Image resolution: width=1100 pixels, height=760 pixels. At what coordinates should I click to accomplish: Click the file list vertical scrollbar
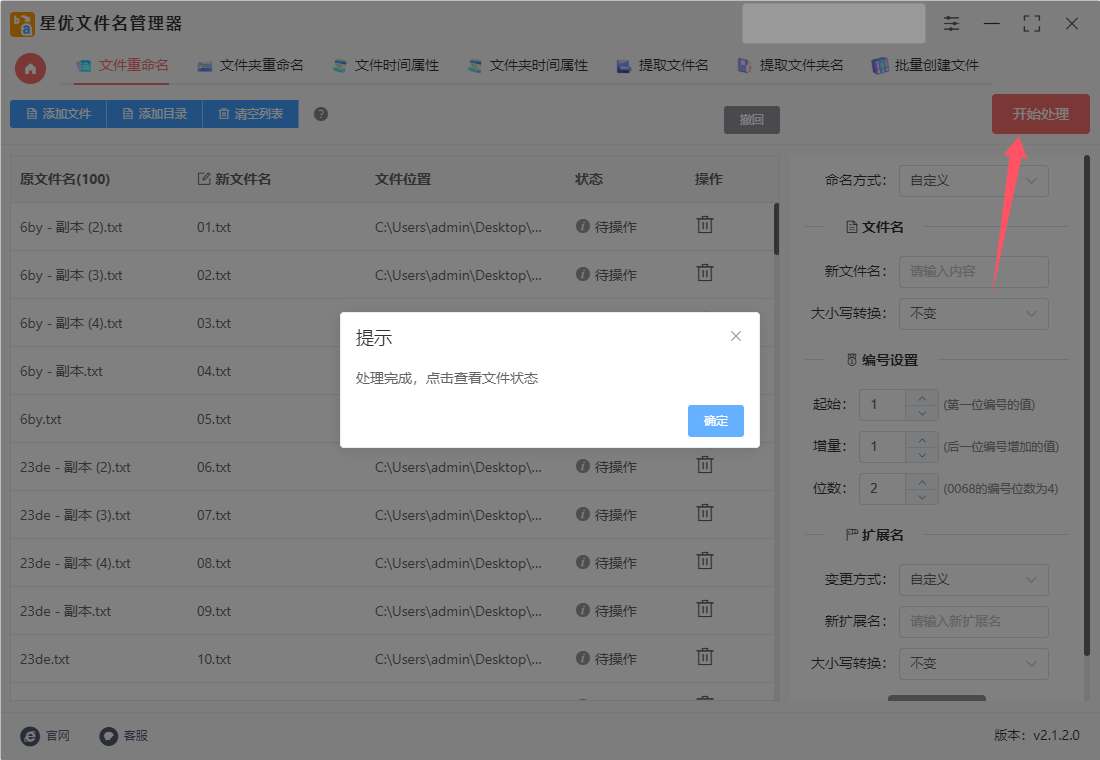pyautogui.click(x=776, y=229)
